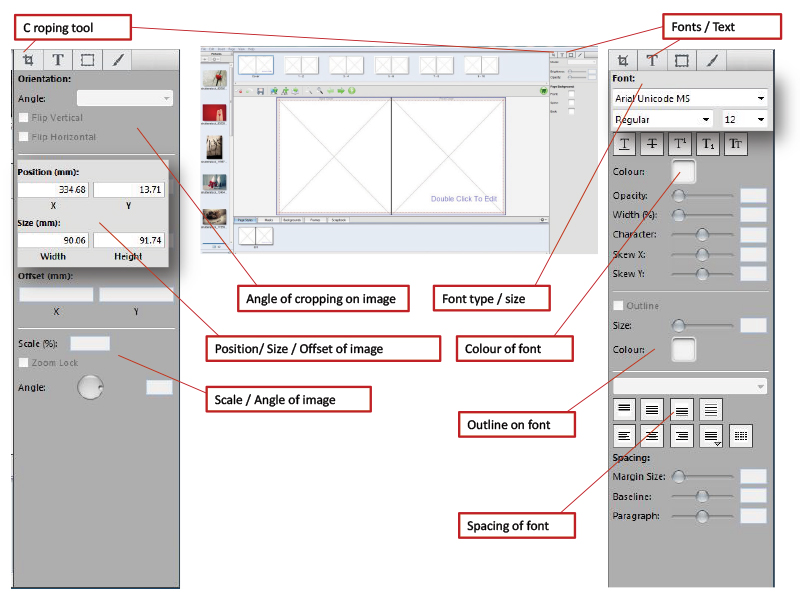The width and height of the screenshot is (800, 603).
Task: Click the font Colour swatch below text styles
Action: tap(683, 171)
